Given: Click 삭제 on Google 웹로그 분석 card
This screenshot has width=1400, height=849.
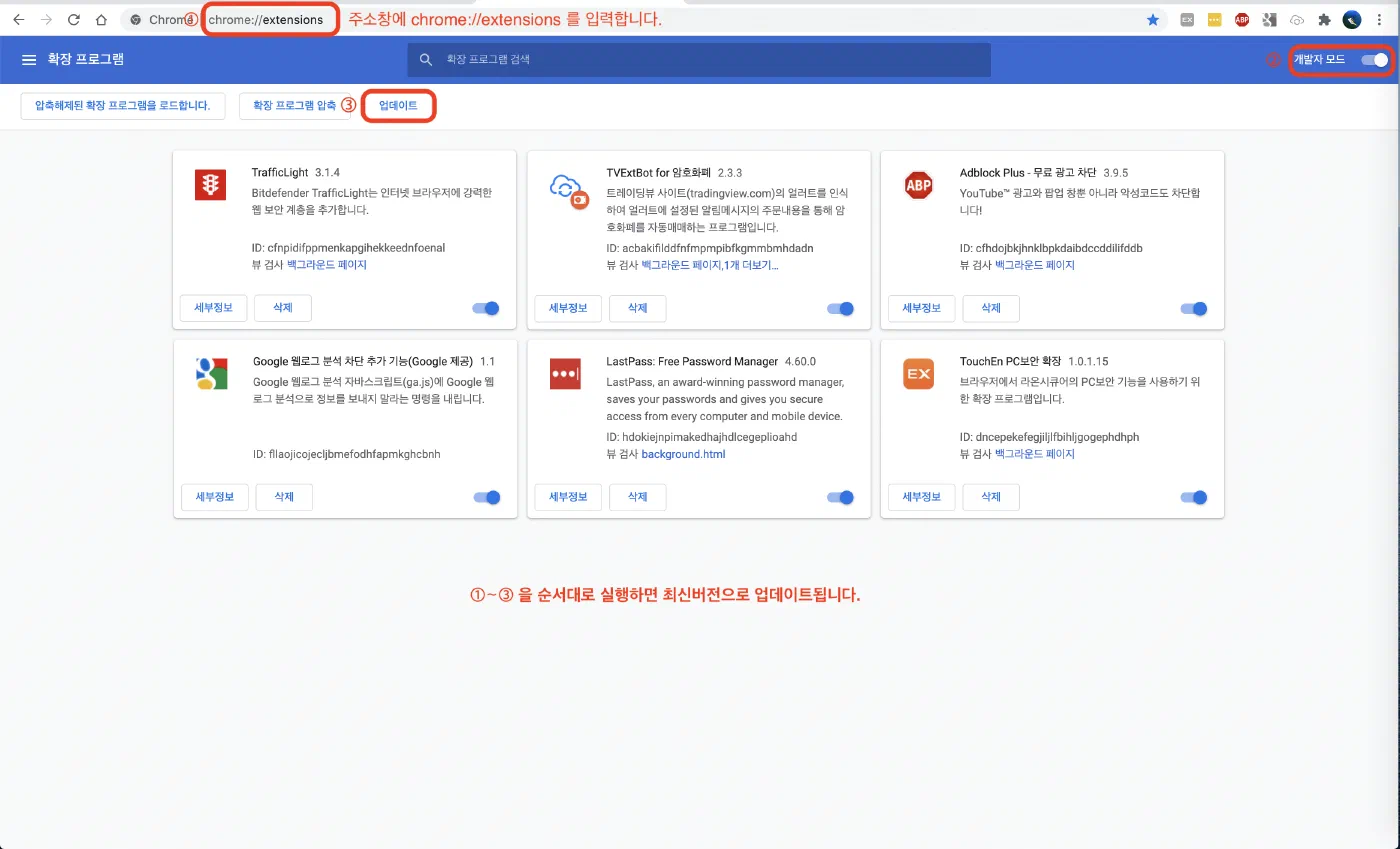Looking at the screenshot, I should click(284, 497).
